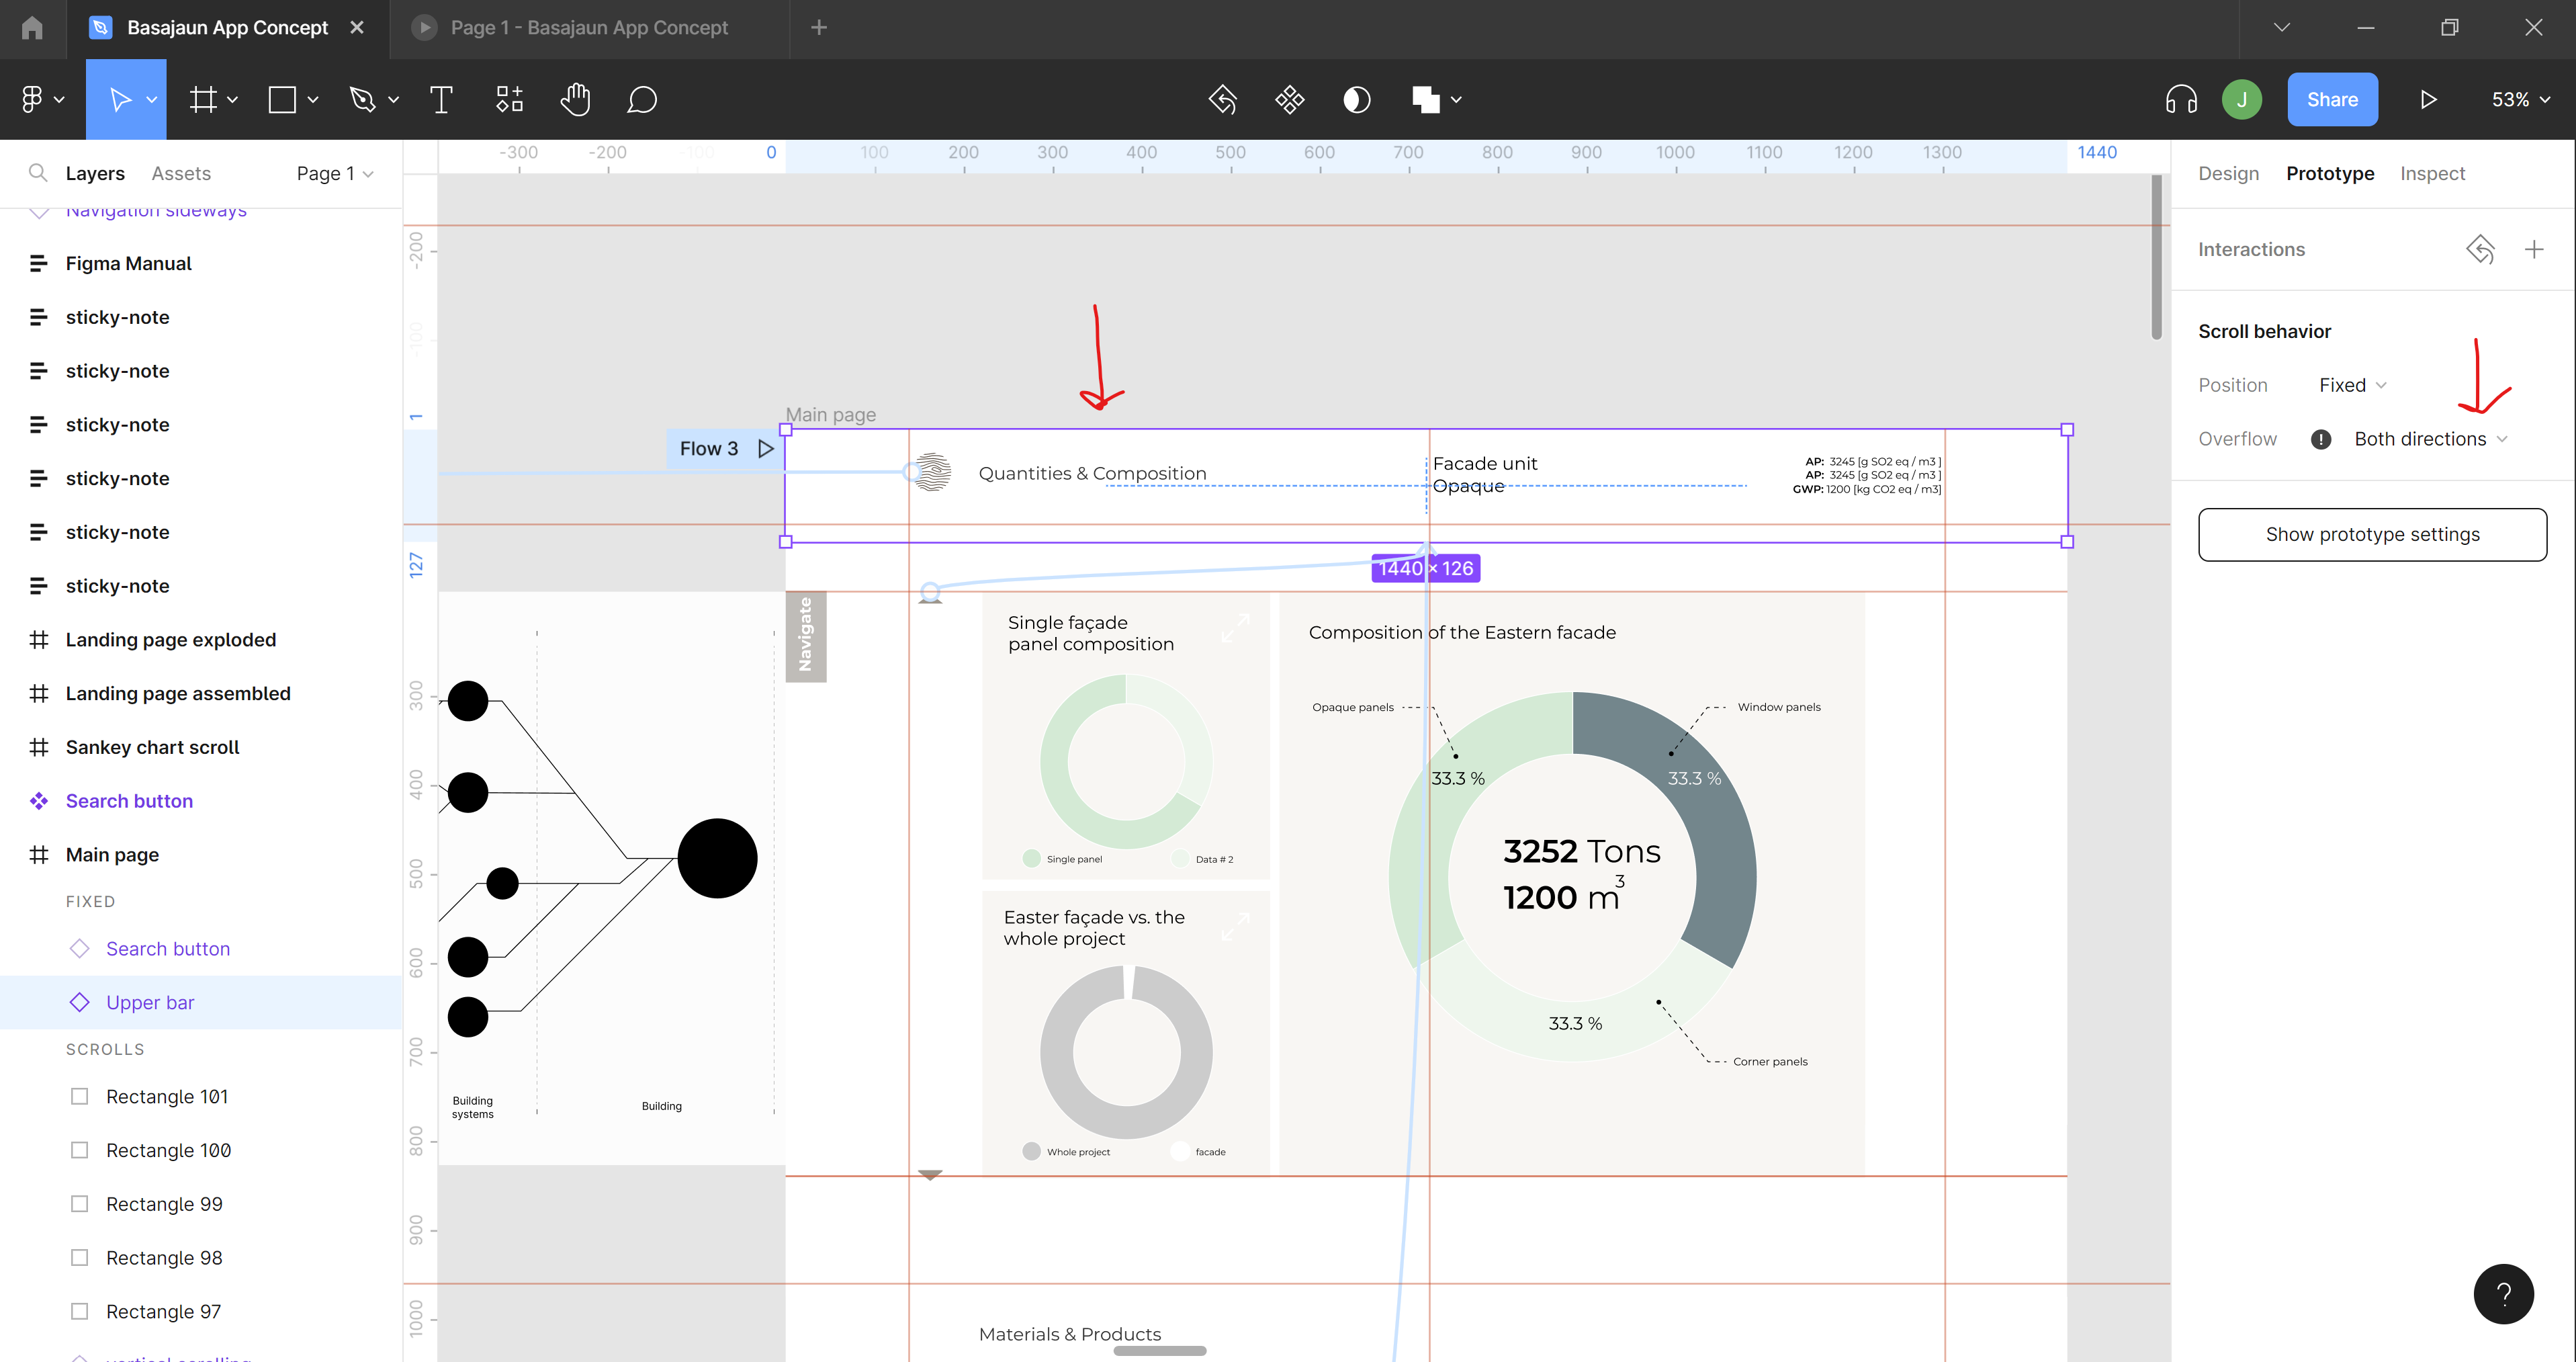Select the Text tool
Image resolution: width=2576 pixels, height=1362 pixels.
pos(441,99)
